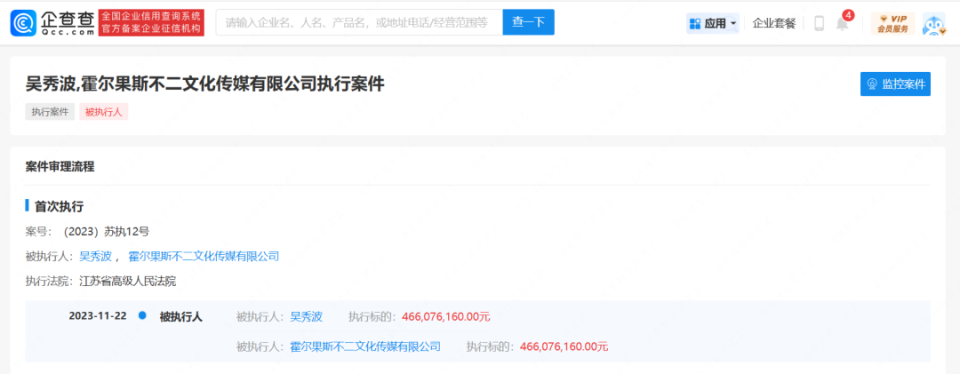The image size is (960, 374).
Task: Open 吴秀波 link beside 案号 section
Action: [x=96, y=256]
